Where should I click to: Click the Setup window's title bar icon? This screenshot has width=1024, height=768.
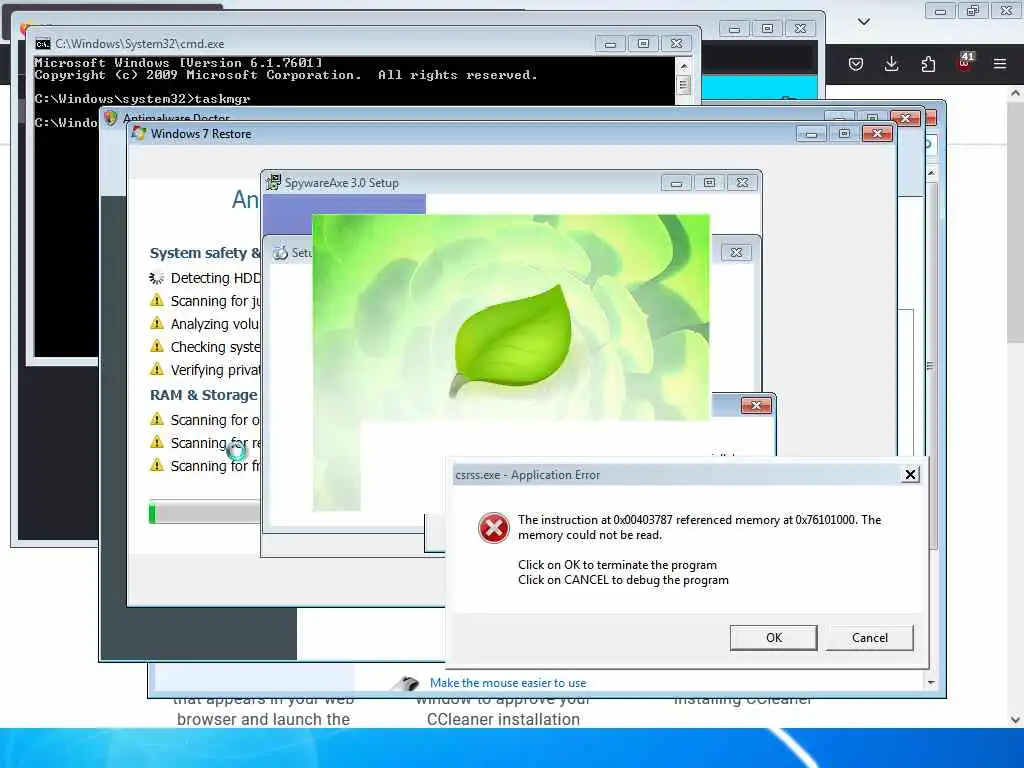point(280,253)
